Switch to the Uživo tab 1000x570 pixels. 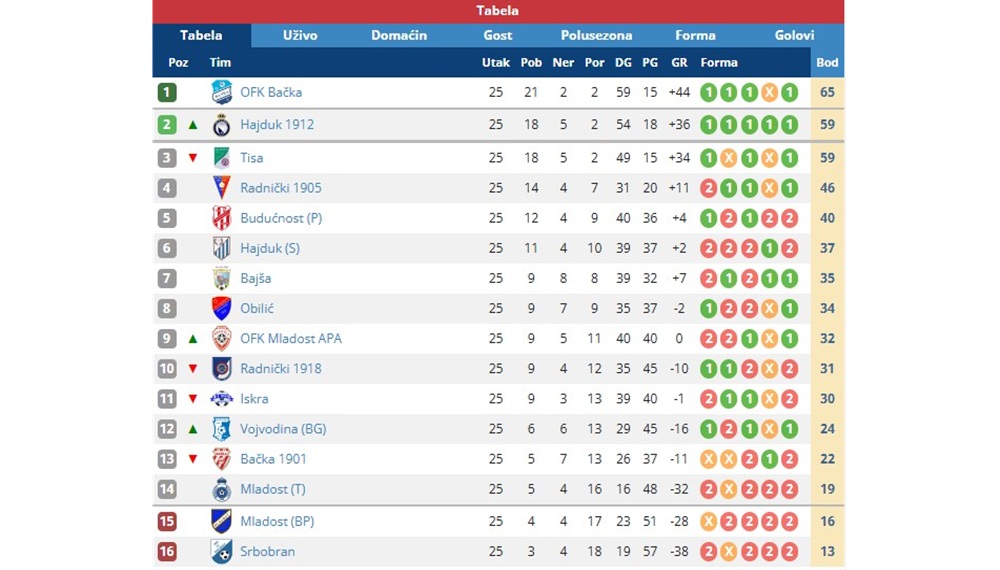pos(300,36)
